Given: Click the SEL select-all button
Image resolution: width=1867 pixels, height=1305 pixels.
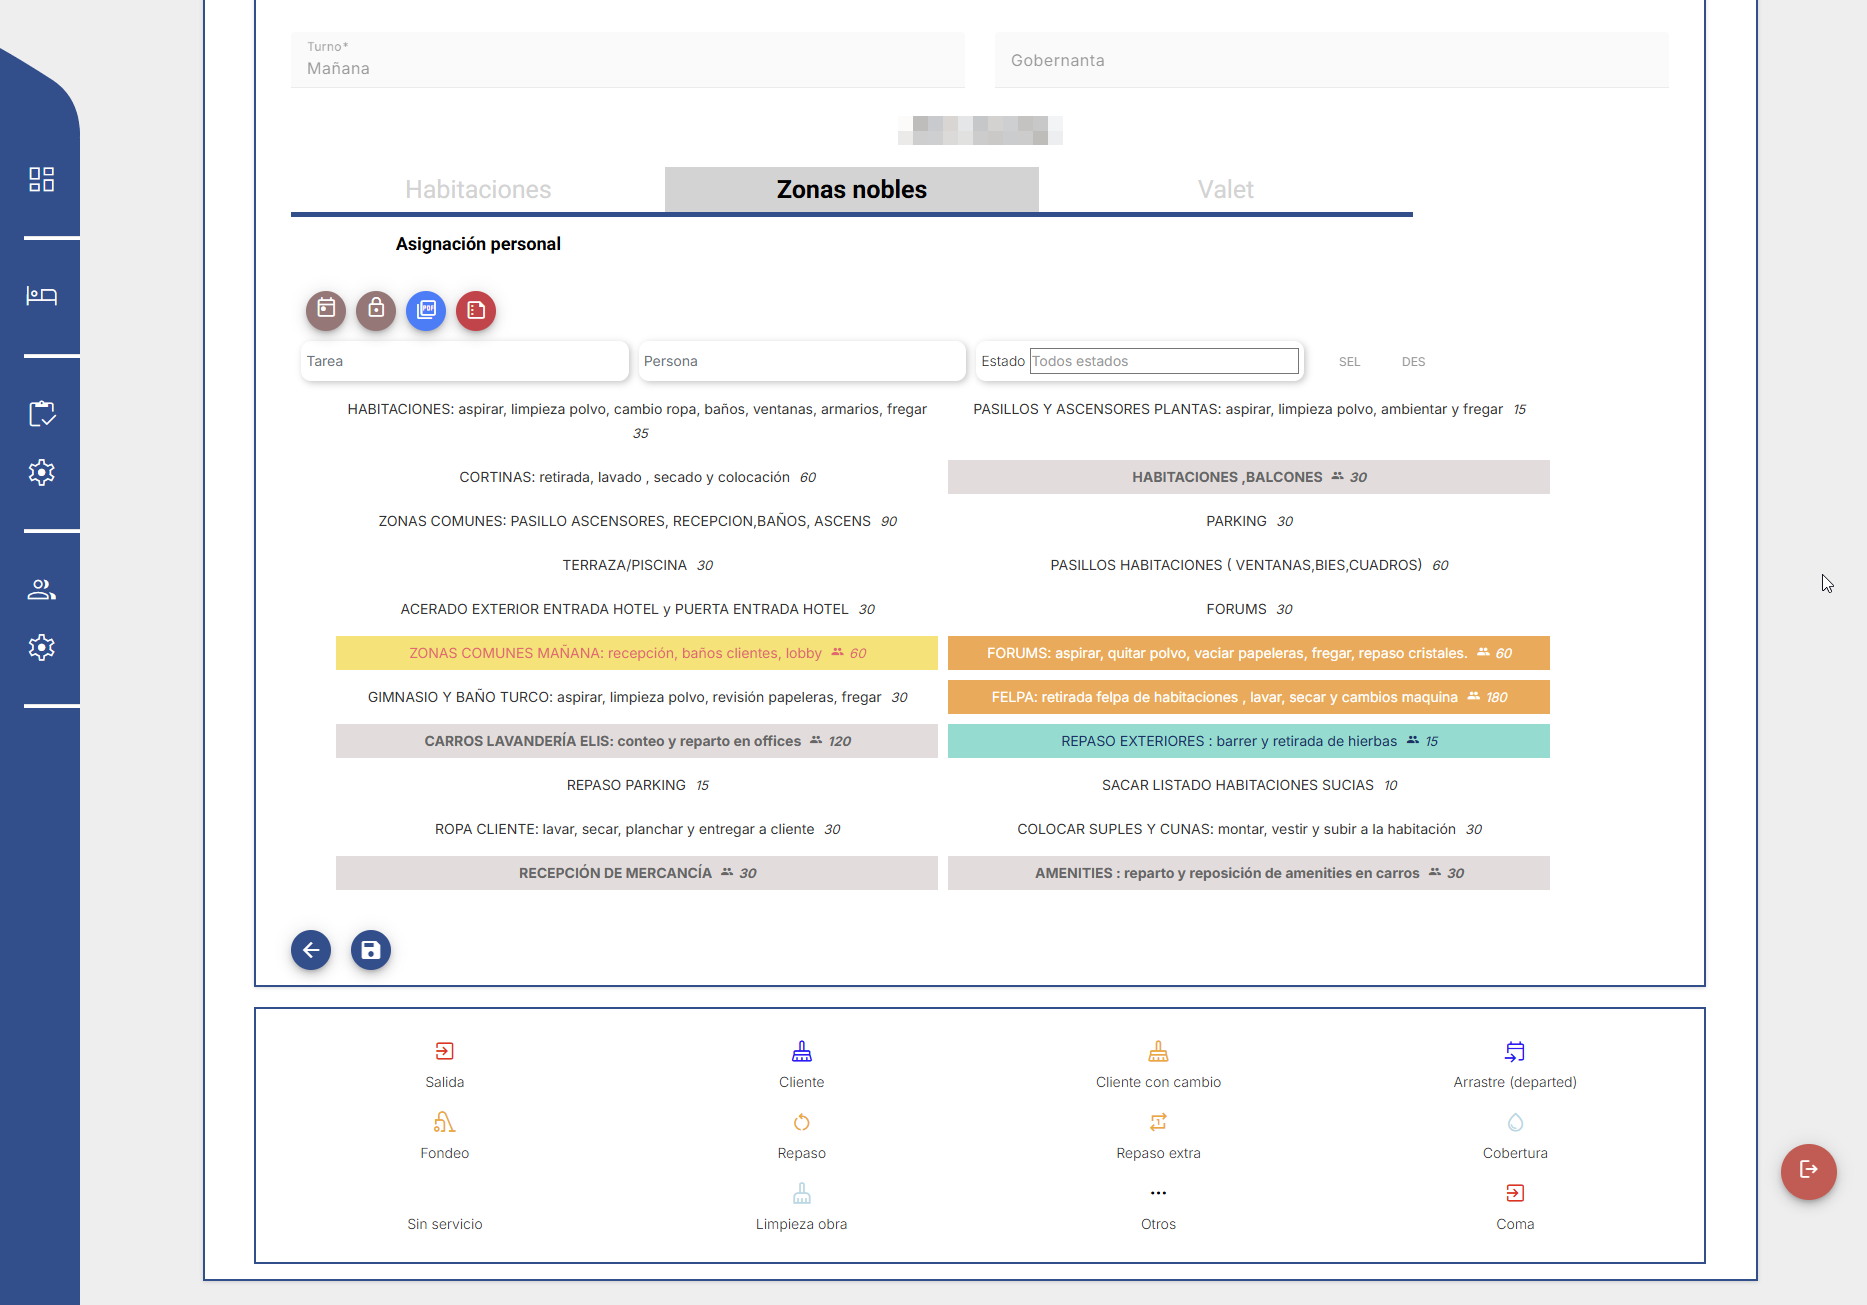Looking at the screenshot, I should (1349, 362).
